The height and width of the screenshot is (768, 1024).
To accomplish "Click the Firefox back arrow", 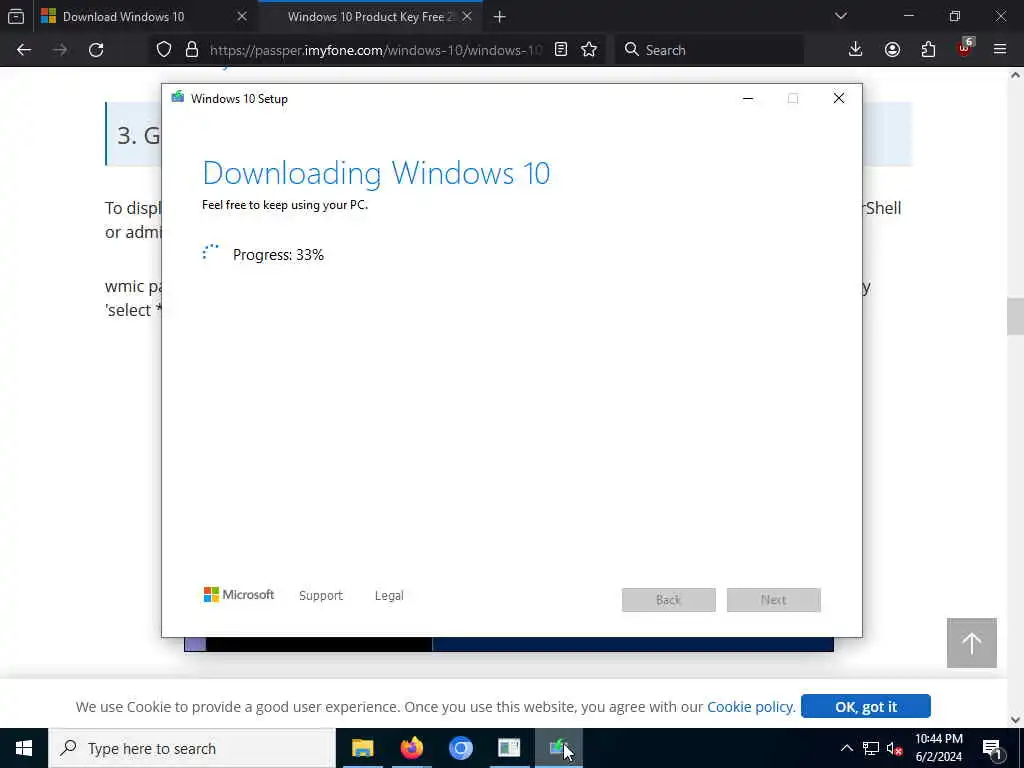I will click(x=24, y=50).
